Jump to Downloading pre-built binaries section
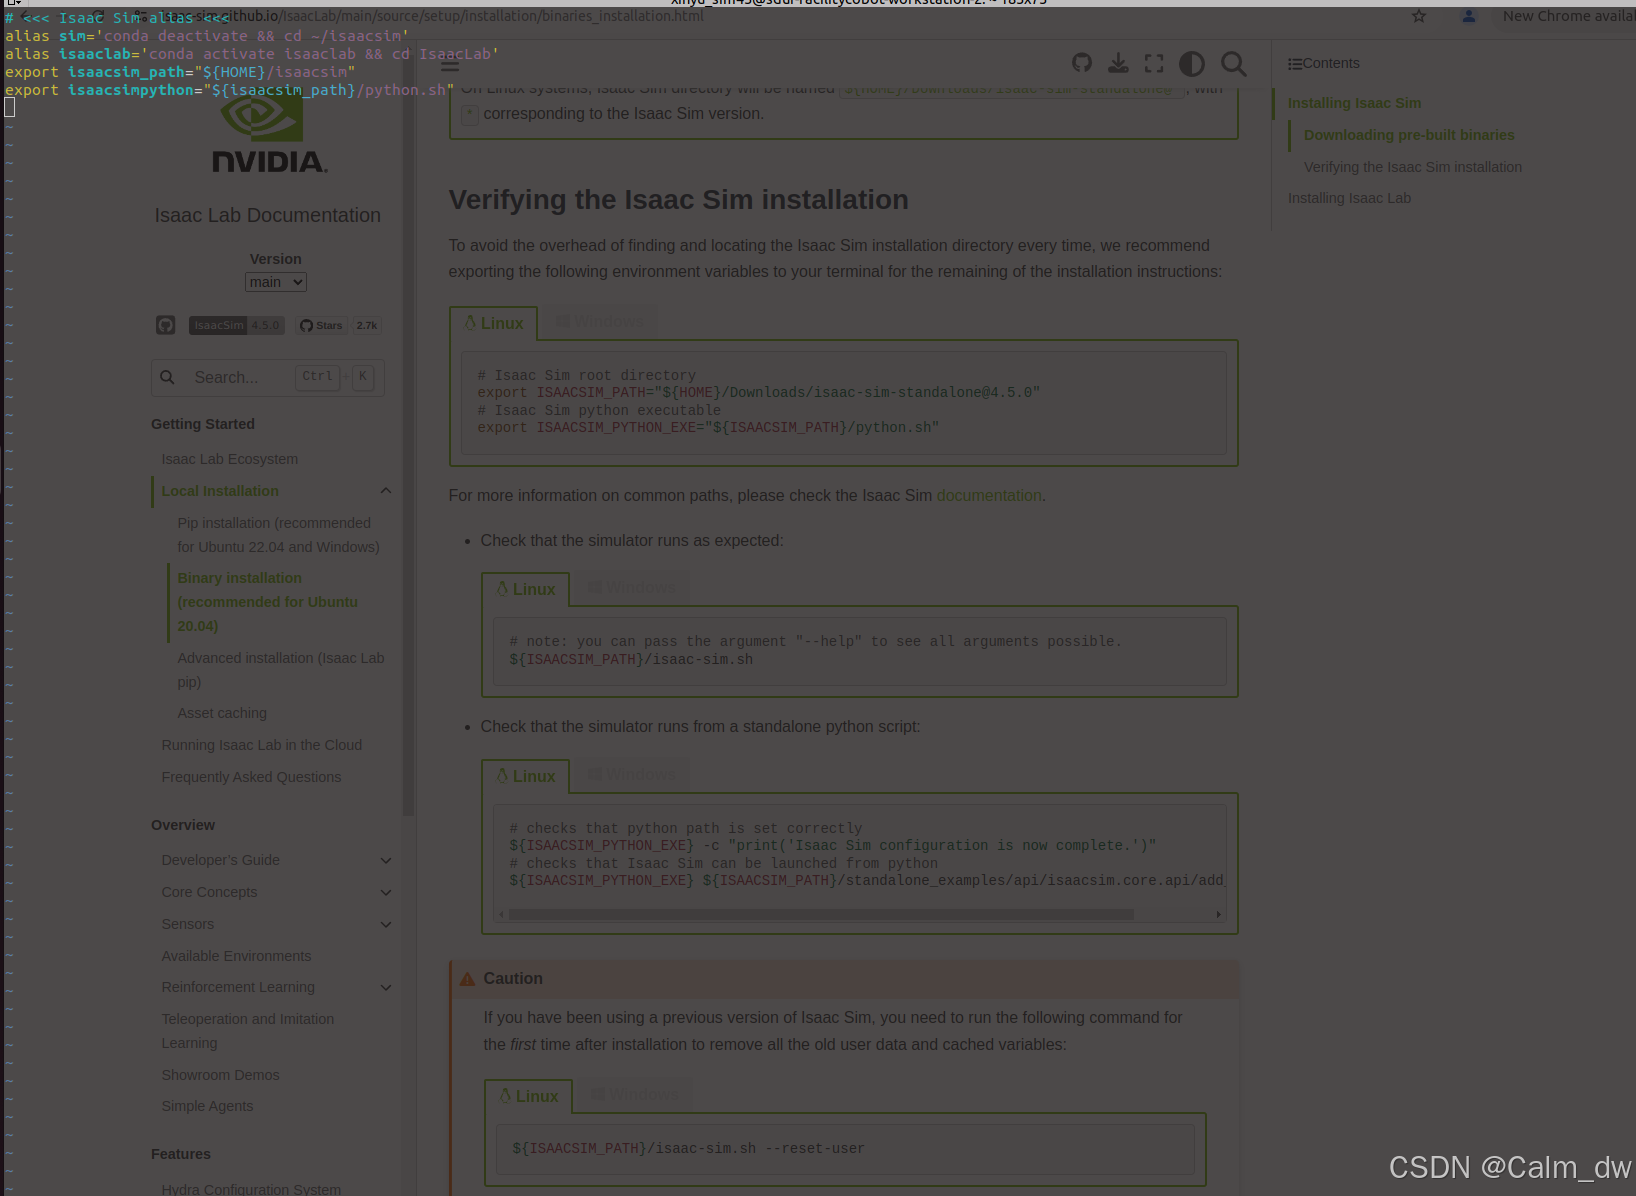Screen dimensions: 1636x1196 pos(1409,135)
